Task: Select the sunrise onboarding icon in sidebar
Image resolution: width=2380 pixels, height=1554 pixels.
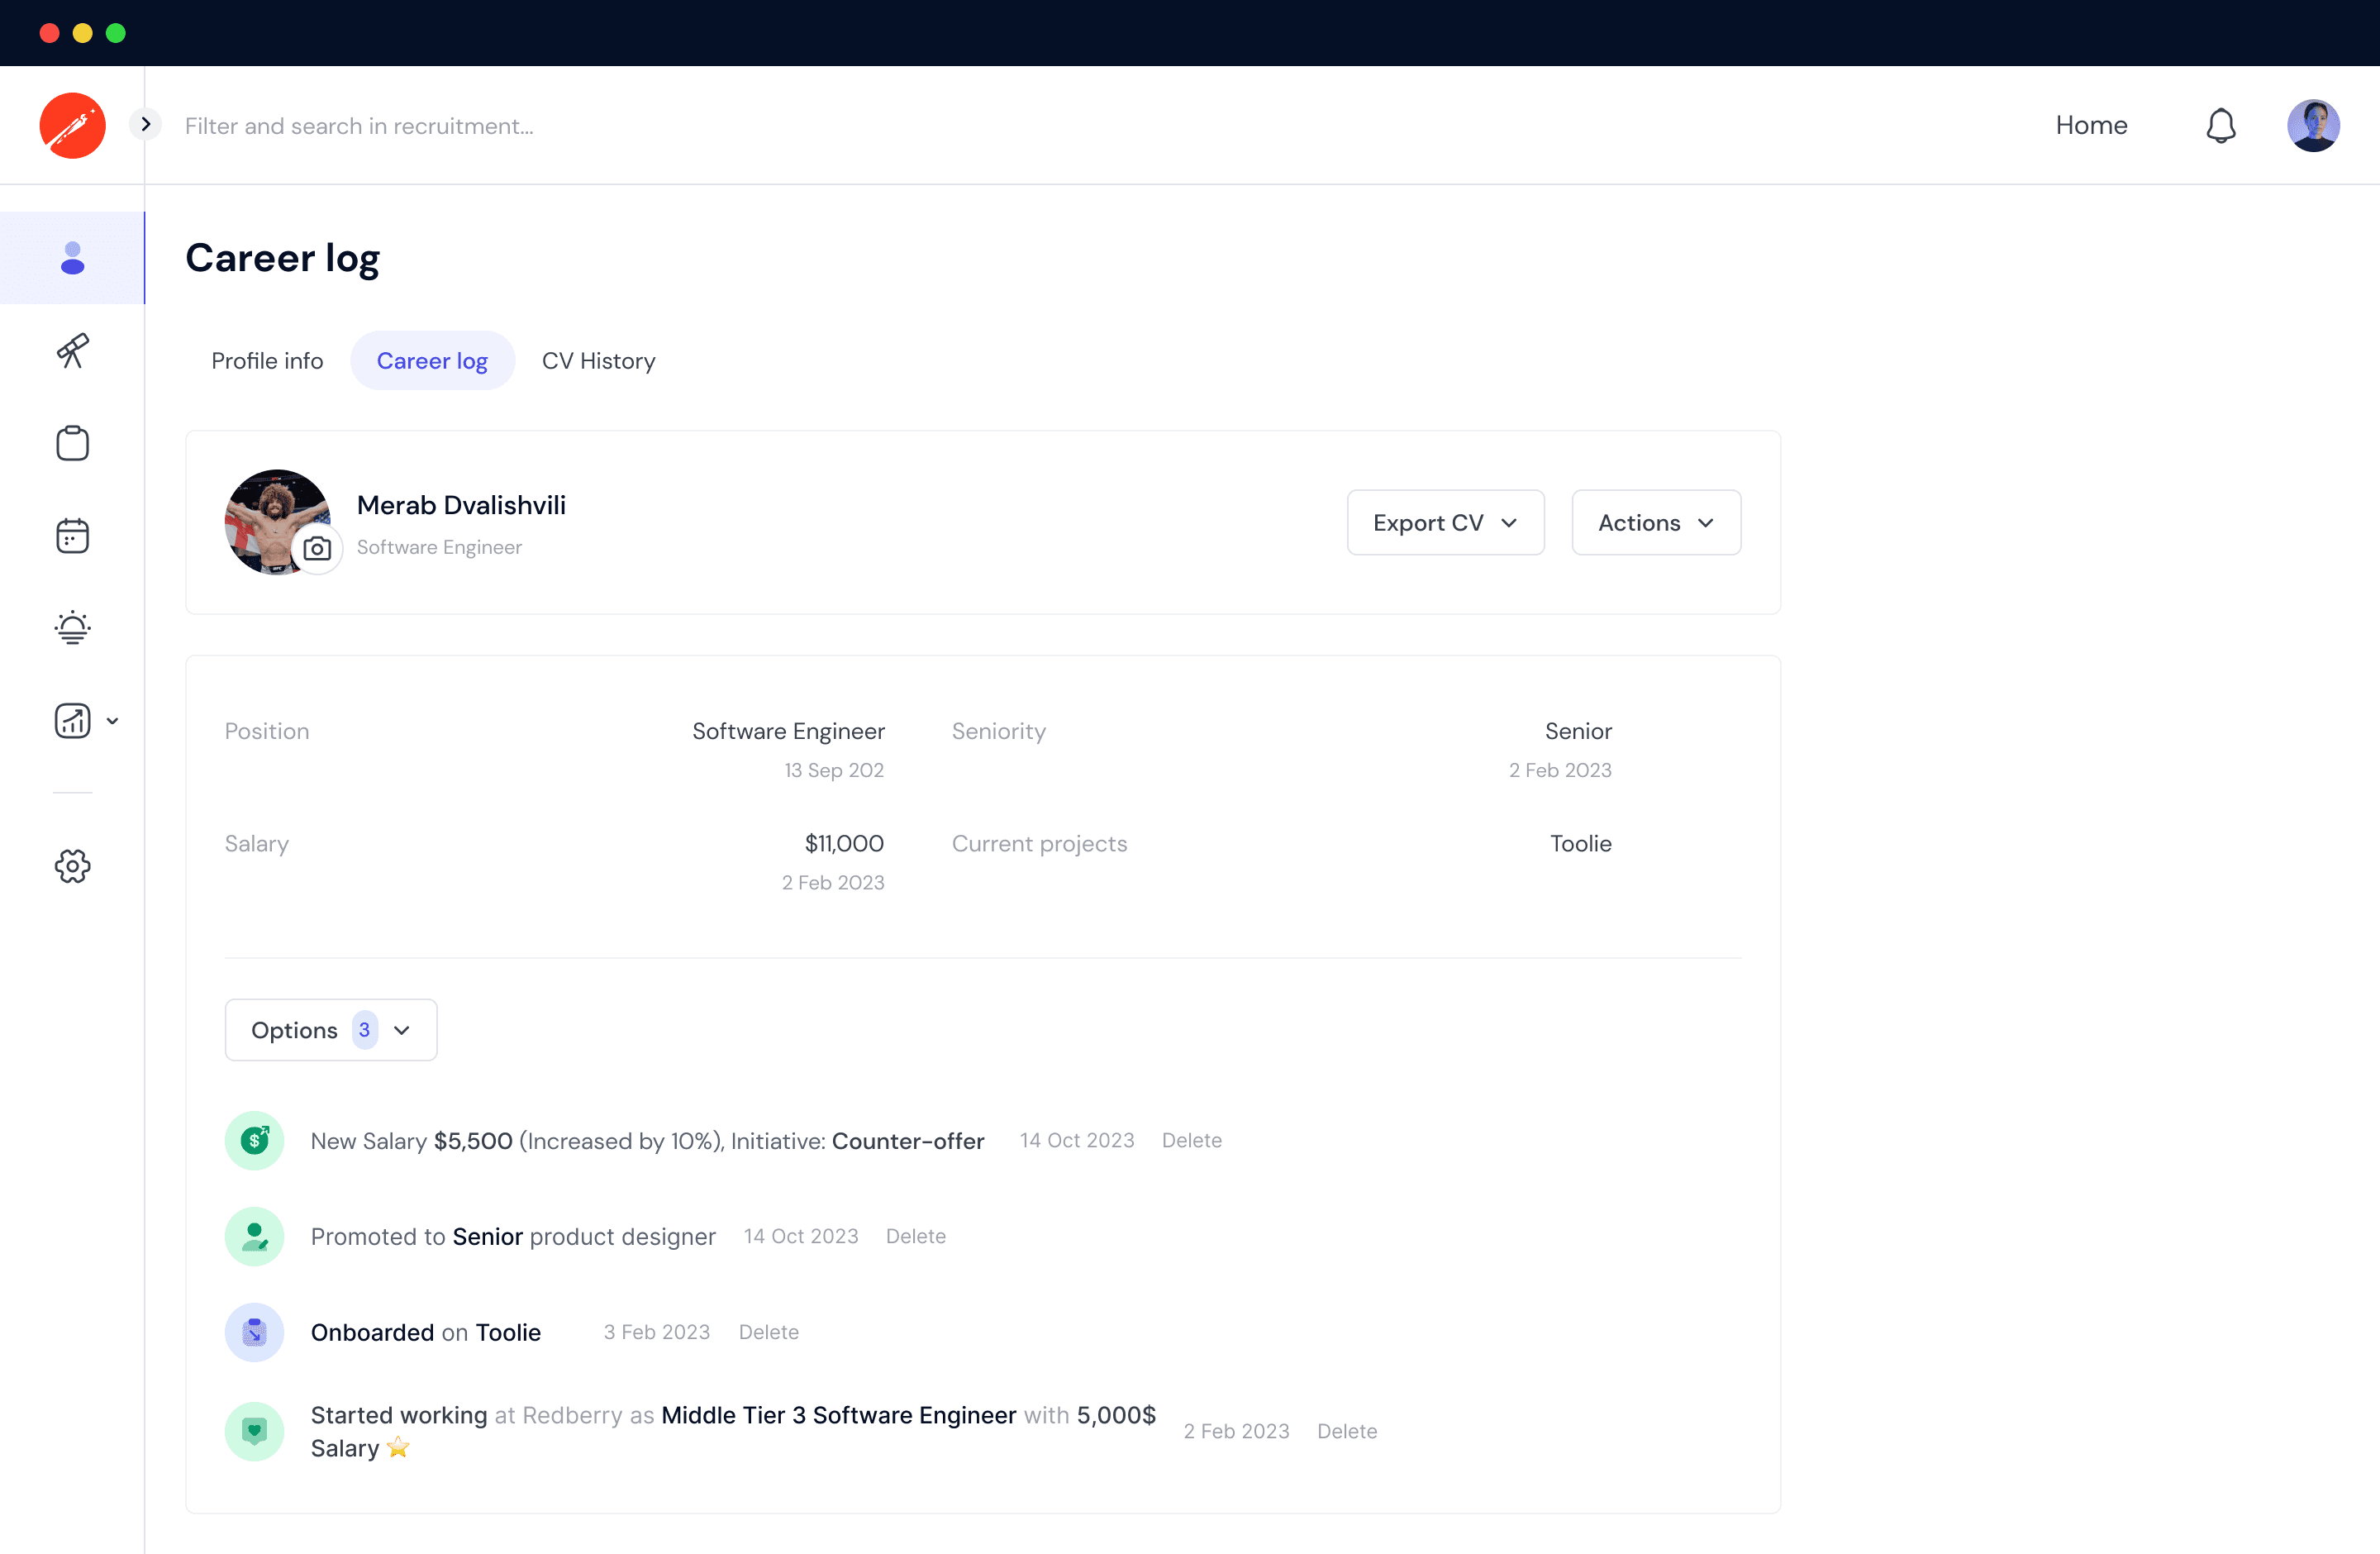Action: click(x=72, y=627)
